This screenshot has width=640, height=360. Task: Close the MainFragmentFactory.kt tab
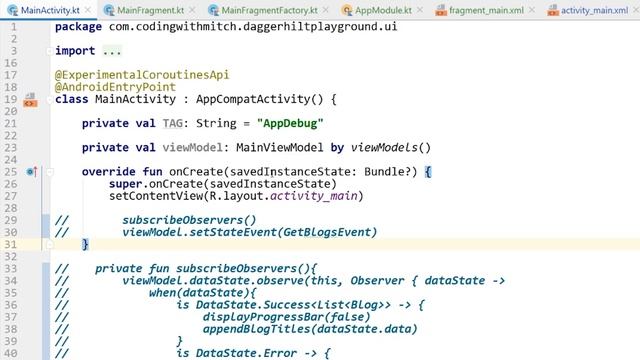325,10
